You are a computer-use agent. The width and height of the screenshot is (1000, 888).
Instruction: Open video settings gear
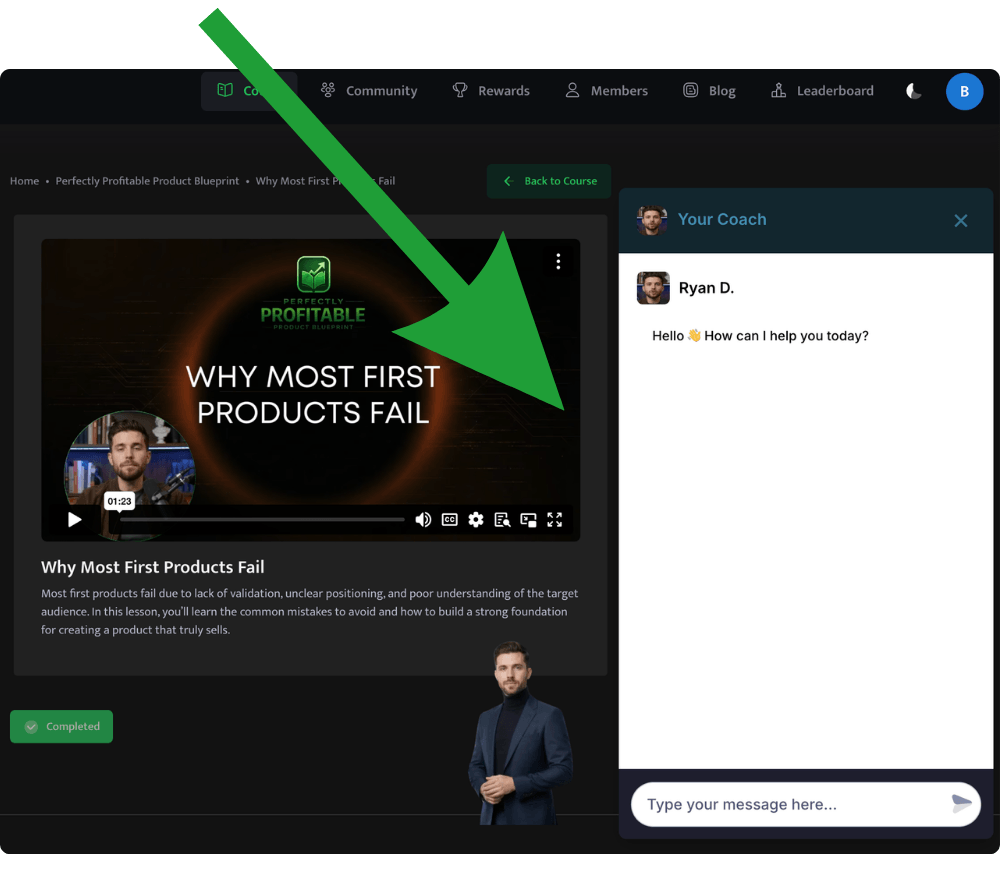click(476, 520)
